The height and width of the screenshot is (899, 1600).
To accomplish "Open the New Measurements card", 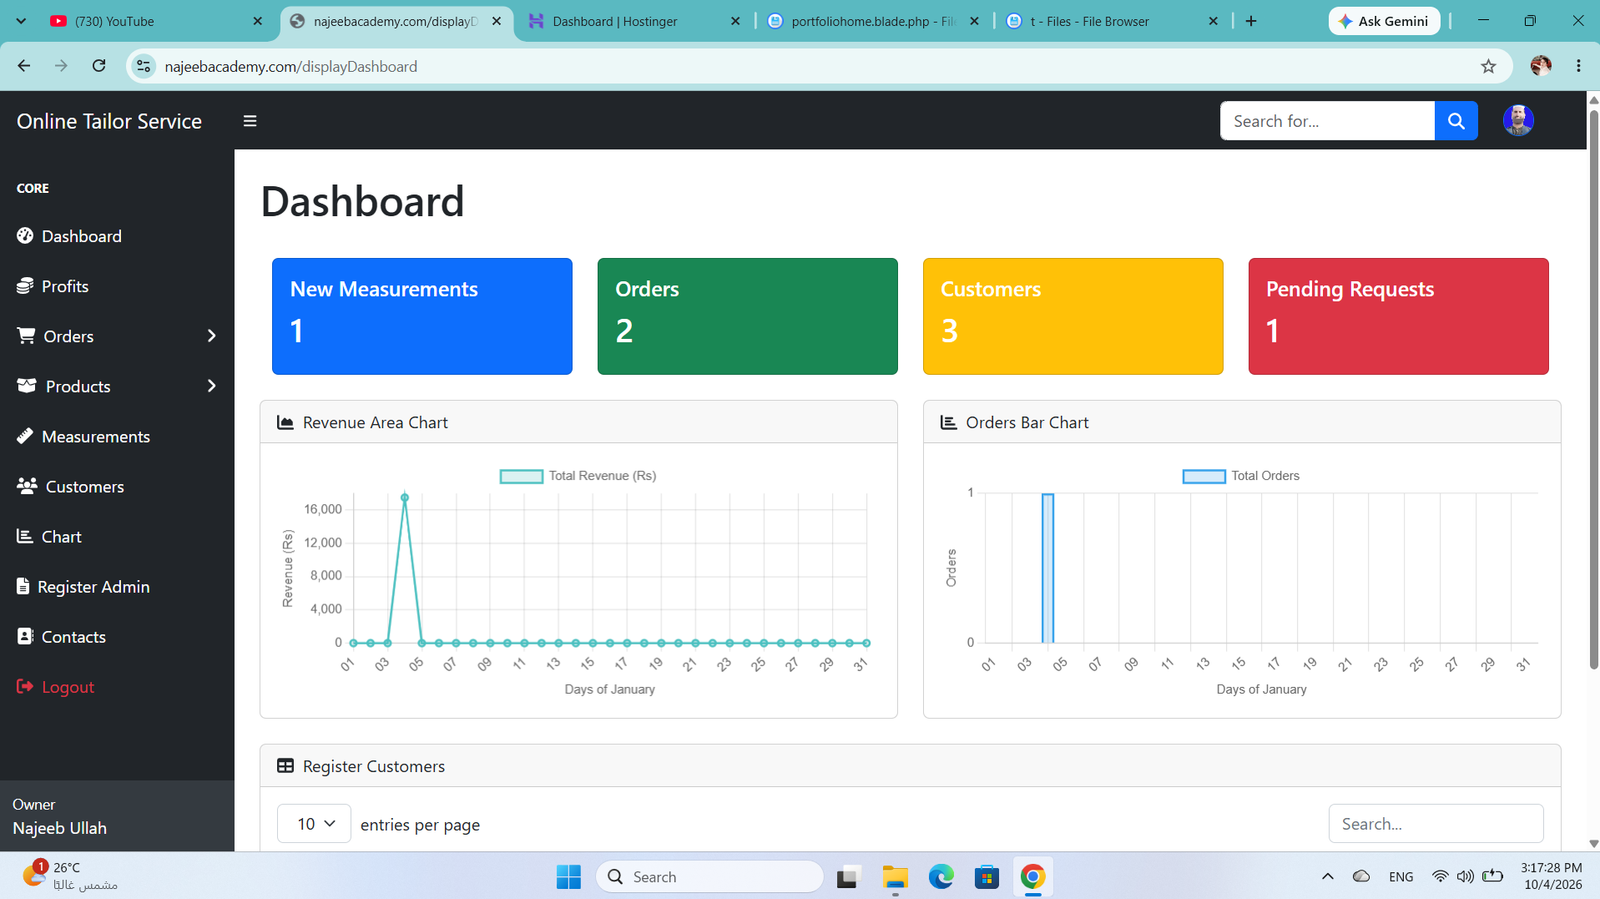I will tap(422, 316).
